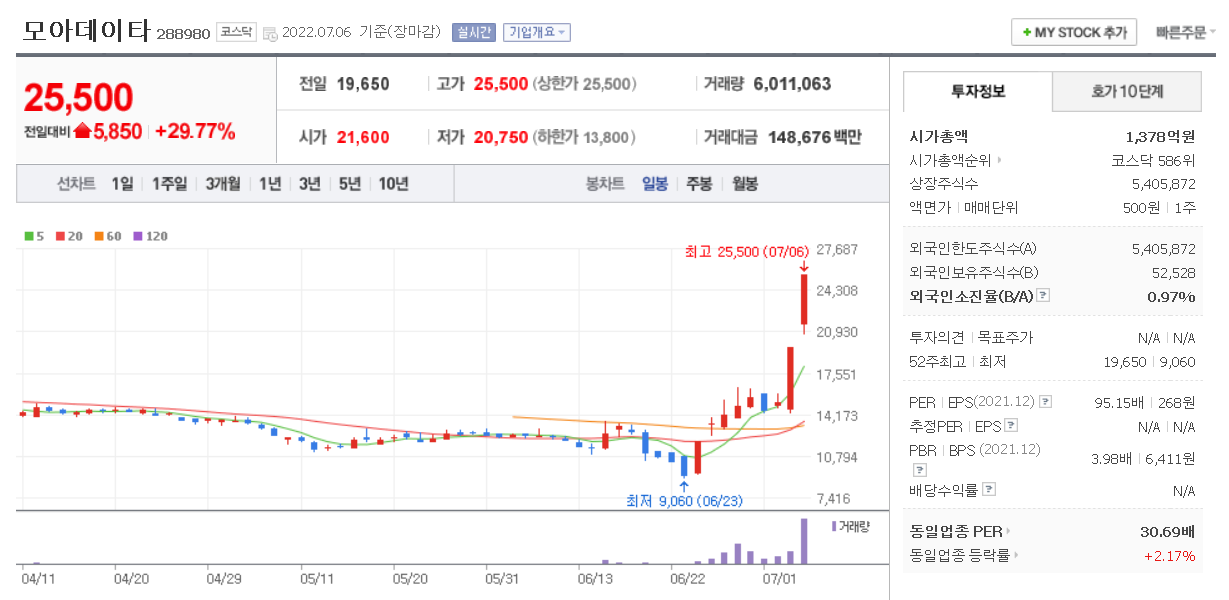Click the 저가 20,750 value
The width and height of the screenshot is (1229, 600).
pos(501,137)
